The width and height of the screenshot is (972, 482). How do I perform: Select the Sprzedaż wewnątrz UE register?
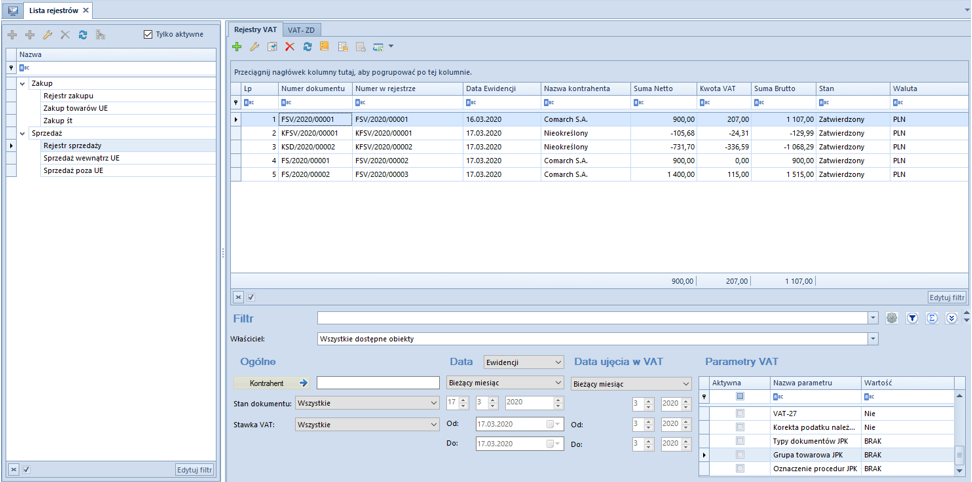pyautogui.click(x=81, y=158)
